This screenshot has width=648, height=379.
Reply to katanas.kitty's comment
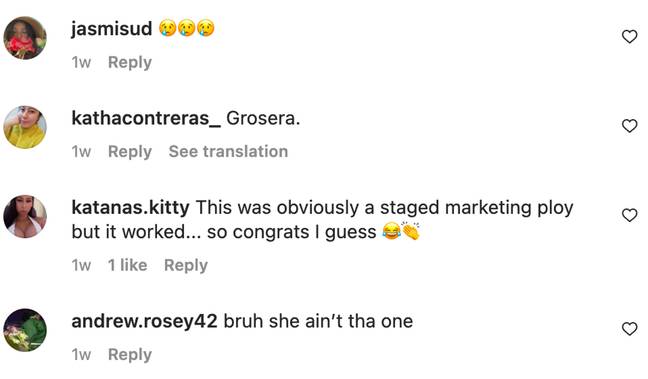pos(186,265)
